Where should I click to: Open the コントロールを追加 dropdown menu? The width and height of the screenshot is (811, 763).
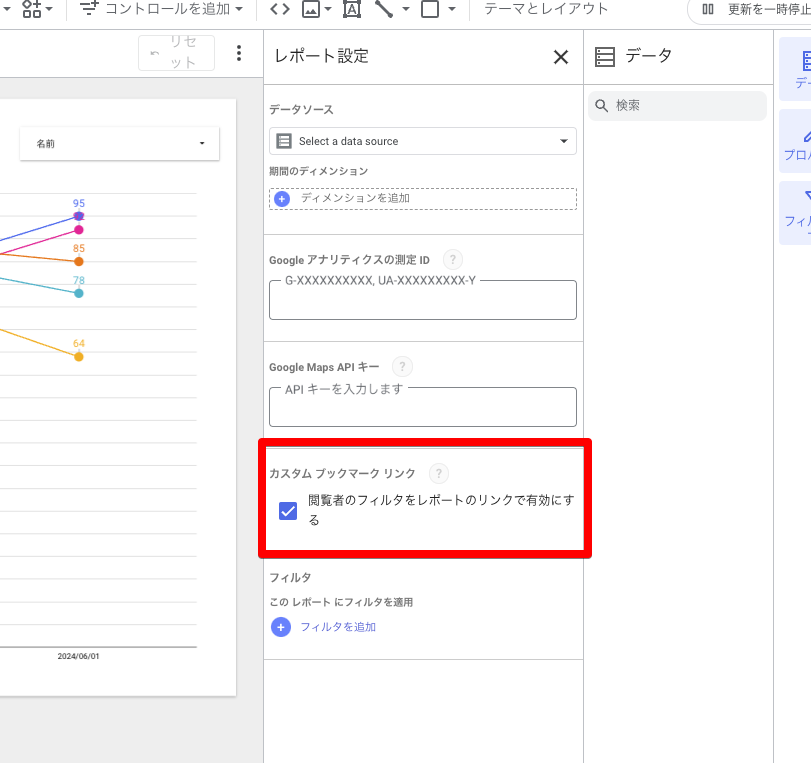(x=162, y=9)
